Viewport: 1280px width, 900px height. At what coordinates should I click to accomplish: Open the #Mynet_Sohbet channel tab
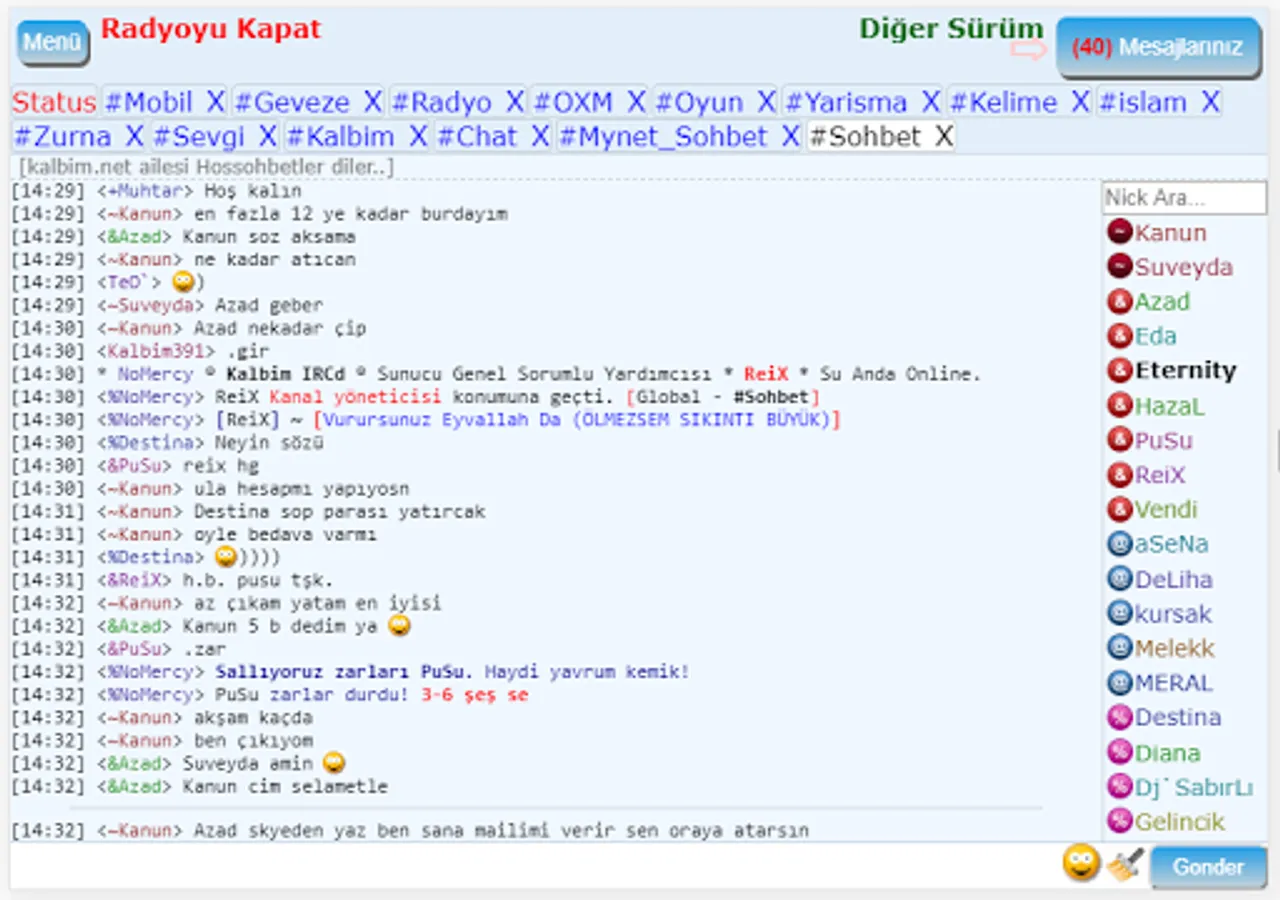point(663,136)
